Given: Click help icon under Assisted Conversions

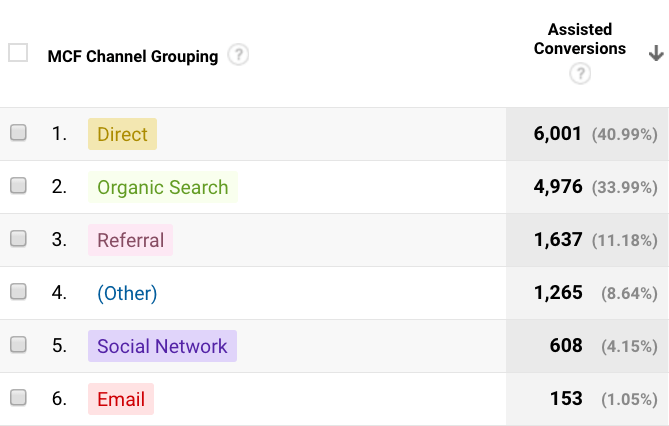Looking at the screenshot, I should pos(580,74).
